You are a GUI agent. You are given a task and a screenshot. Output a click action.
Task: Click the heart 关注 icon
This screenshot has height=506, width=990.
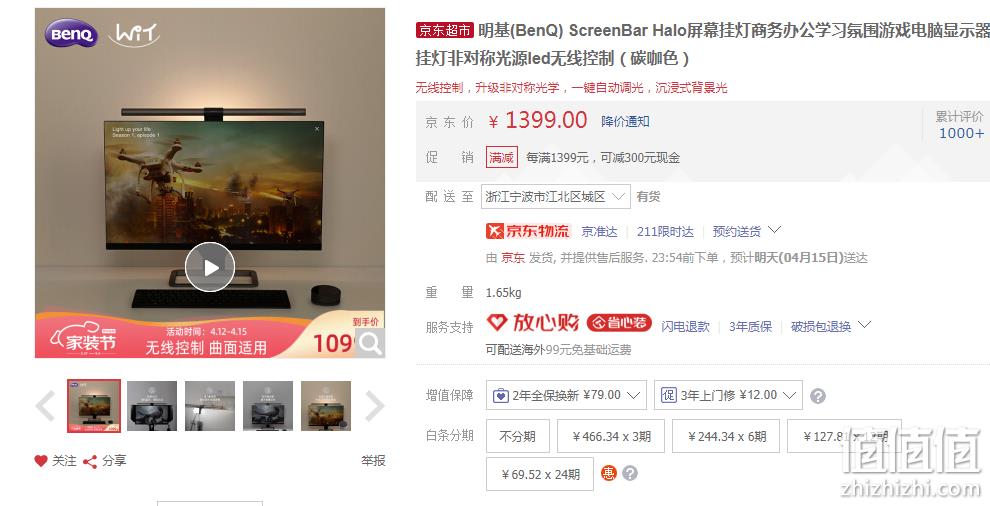(41, 461)
